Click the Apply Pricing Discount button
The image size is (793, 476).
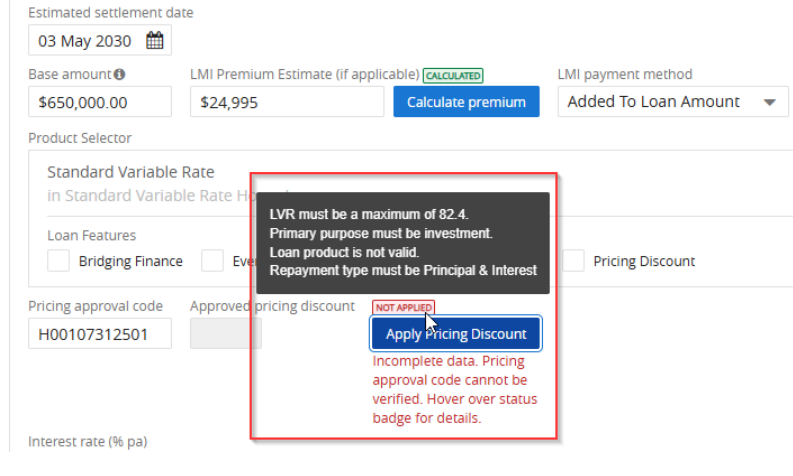point(456,333)
